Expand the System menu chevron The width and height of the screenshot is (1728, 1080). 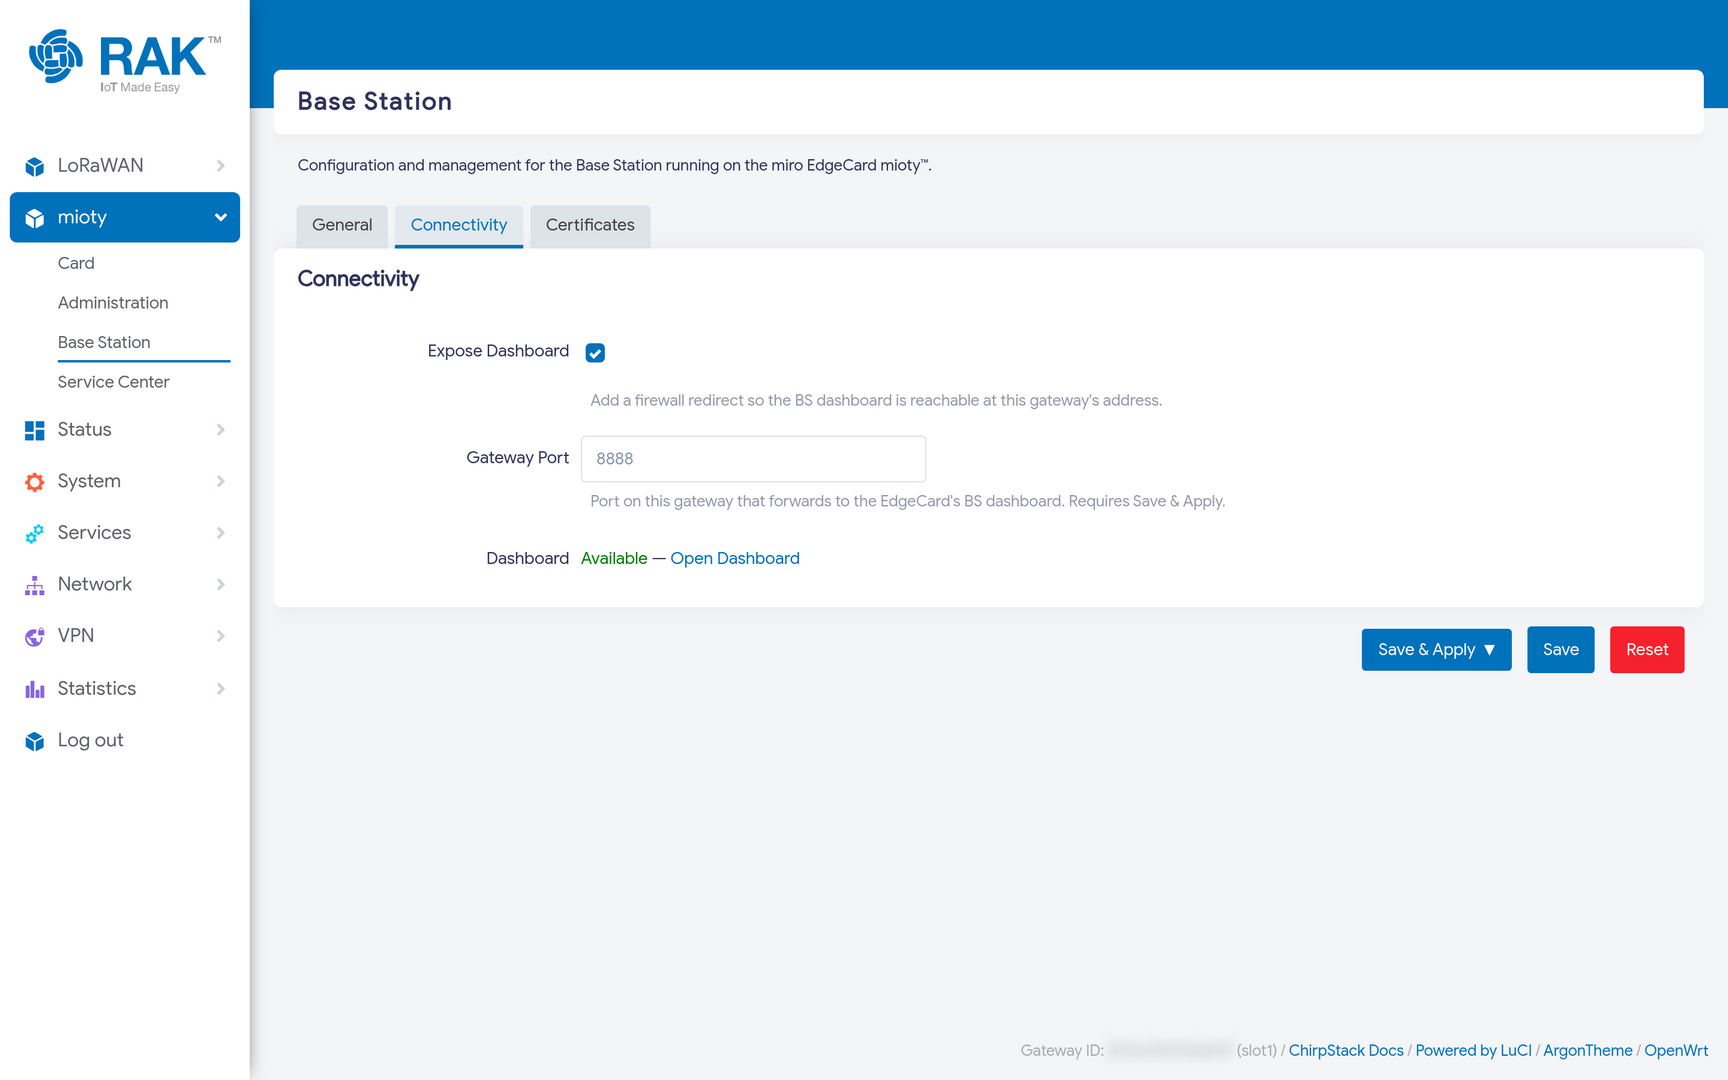point(221,482)
